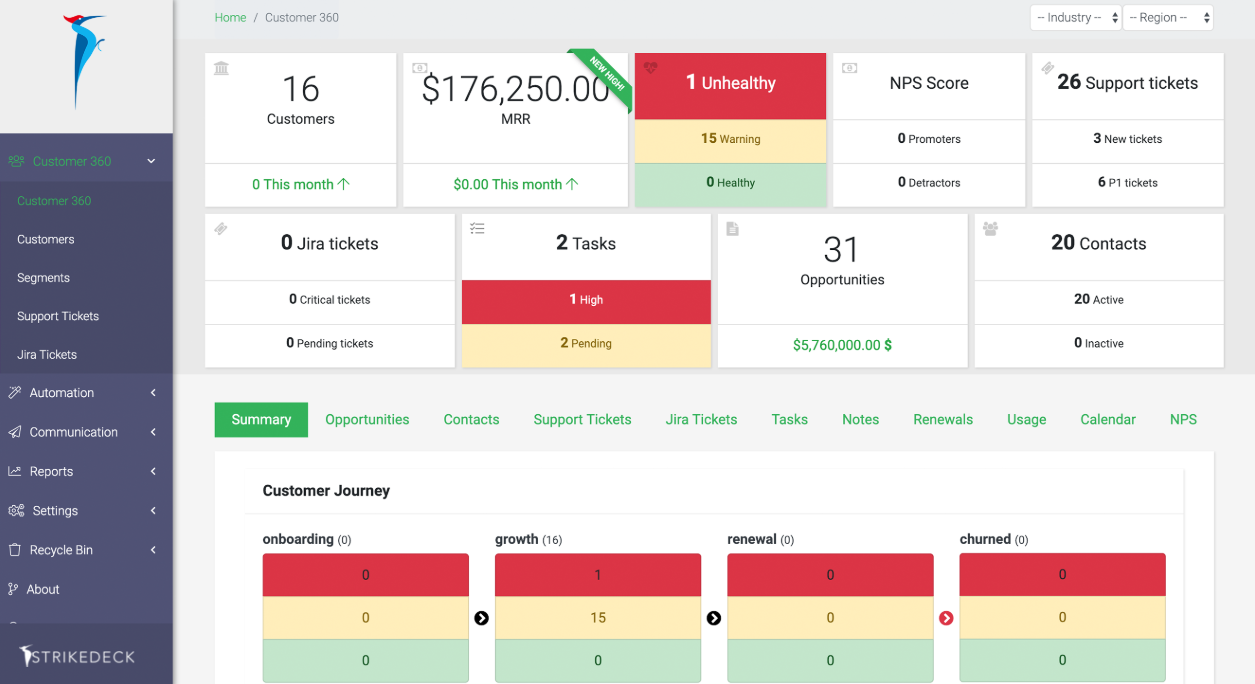Click the yellow 15 Warning block
The height and width of the screenshot is (684, 1255).
pyautogui.click(x=730, y=140)
